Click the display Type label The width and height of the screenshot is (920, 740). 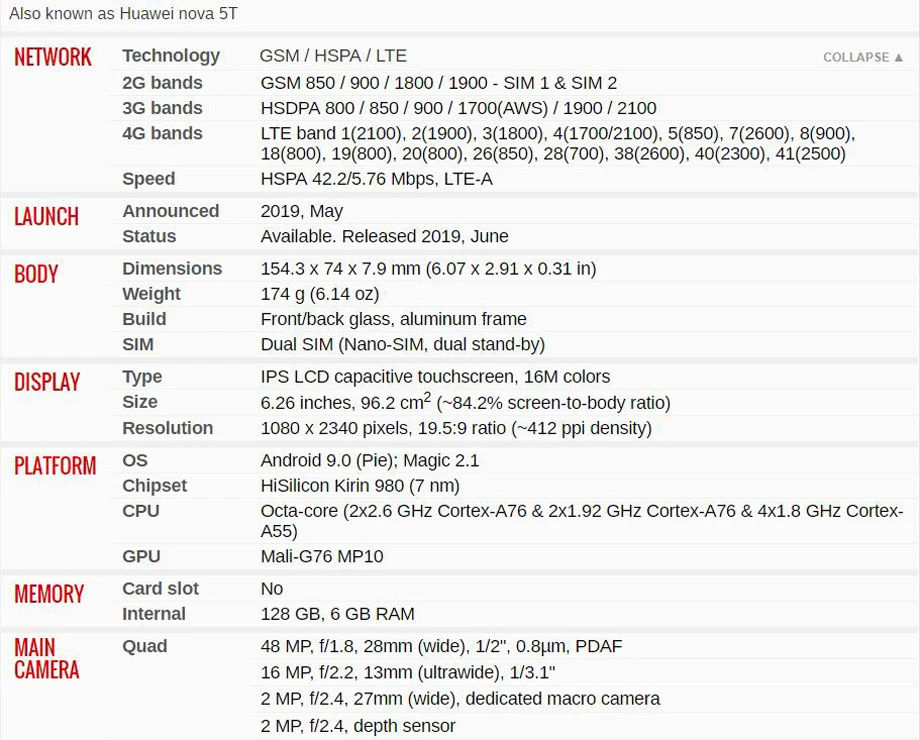coord(142,377)
